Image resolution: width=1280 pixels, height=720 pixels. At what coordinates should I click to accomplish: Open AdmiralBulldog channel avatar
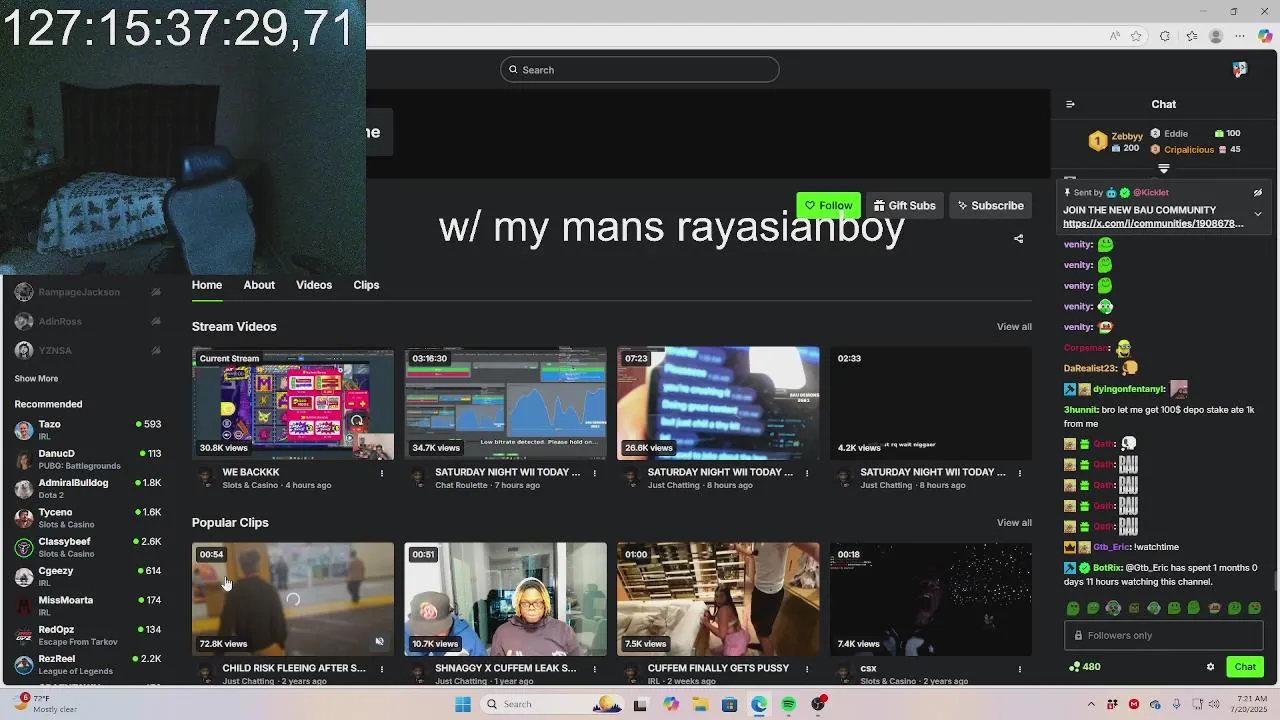pyautogui.click(x=24, y=489)
